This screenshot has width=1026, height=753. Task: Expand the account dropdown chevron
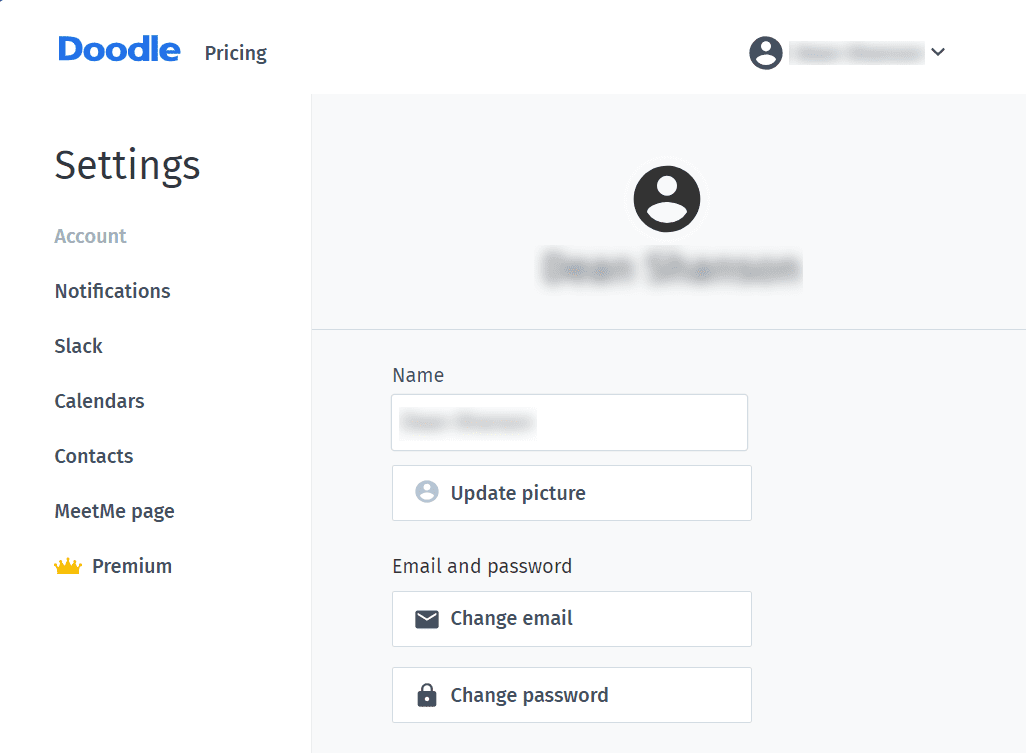[938, 52]
